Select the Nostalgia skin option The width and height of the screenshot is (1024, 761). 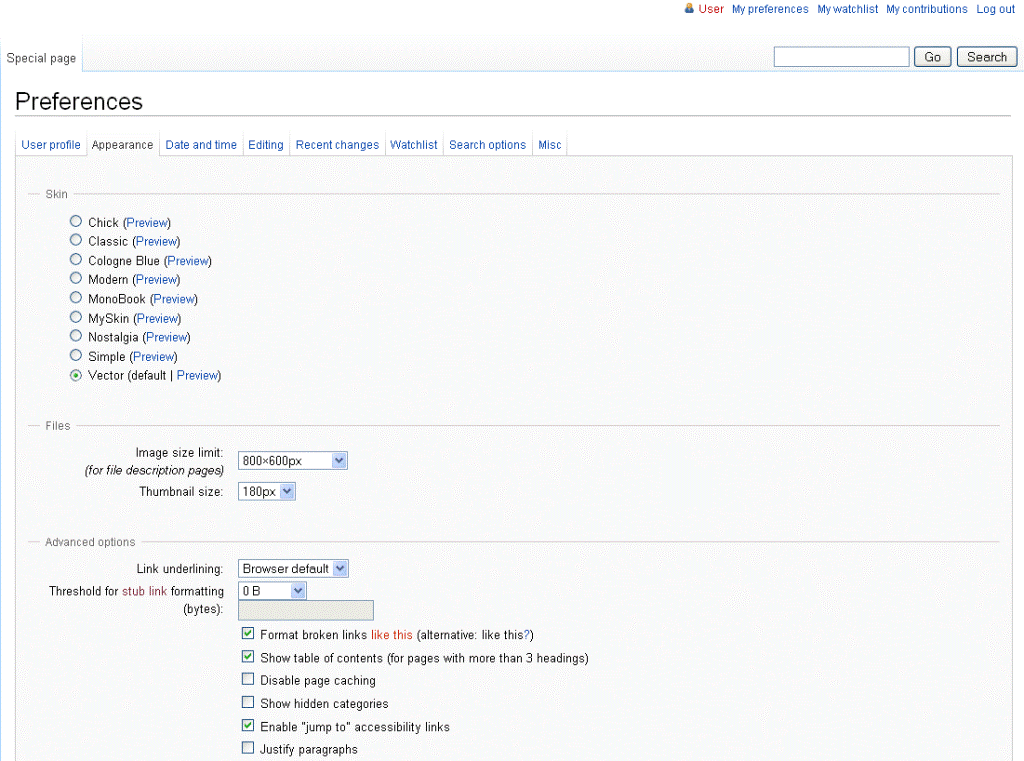(x=76, y=336)
